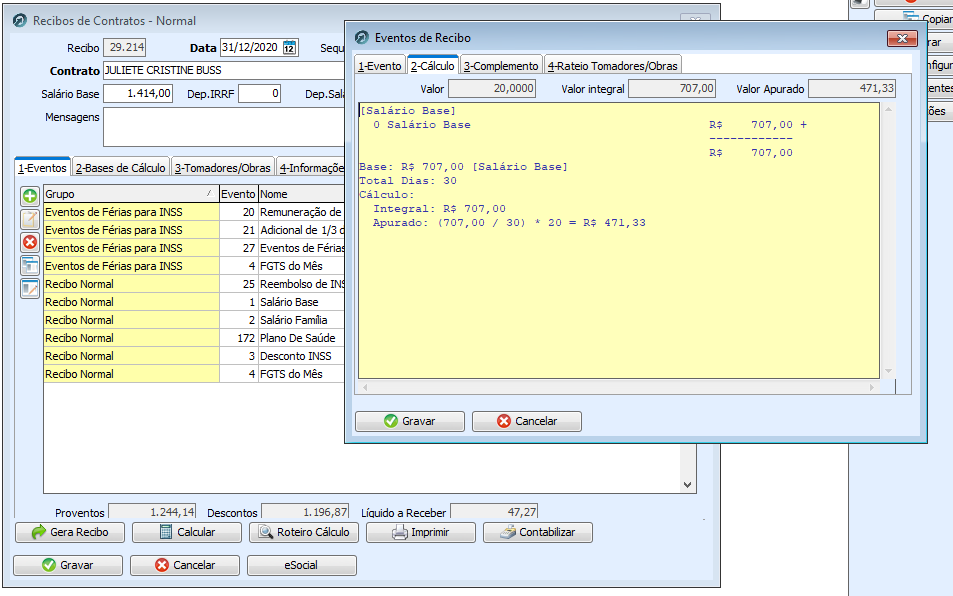Switch to the 1-Eventos tab in Recibos window

42,168
